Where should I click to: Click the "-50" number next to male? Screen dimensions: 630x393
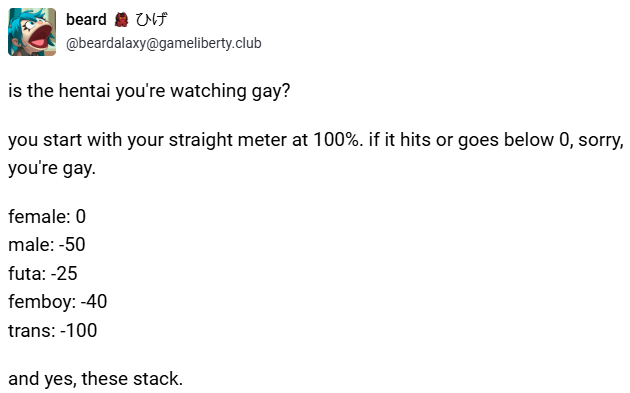(x=72, y=245)
